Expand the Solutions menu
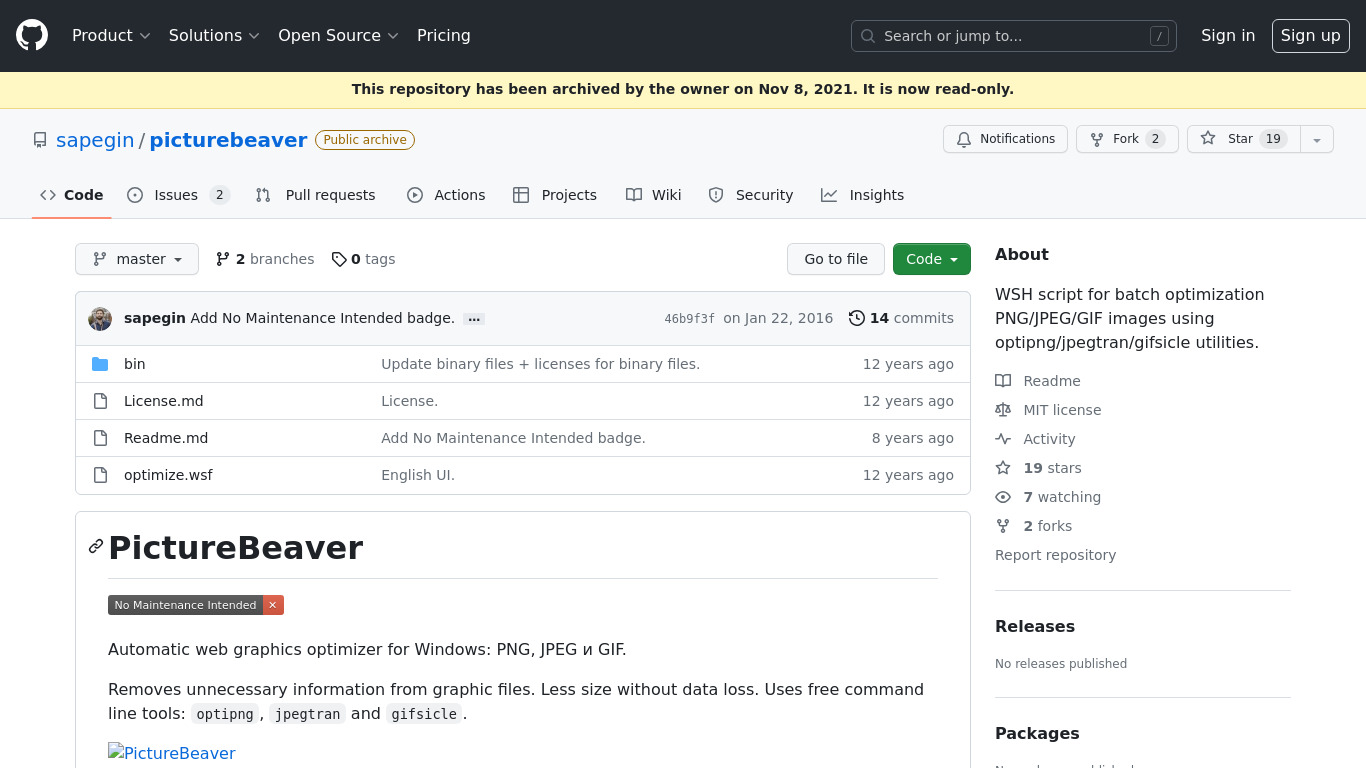The width and height of the screenshot is (1366, 768). point(214,36)
